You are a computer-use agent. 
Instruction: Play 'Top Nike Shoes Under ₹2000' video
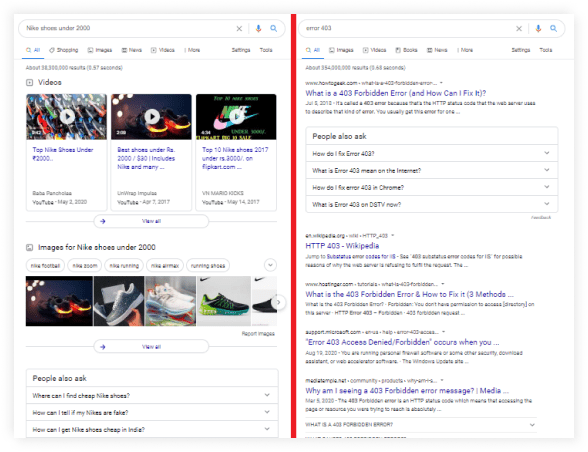pyautogui.click(x=67, y=117)
